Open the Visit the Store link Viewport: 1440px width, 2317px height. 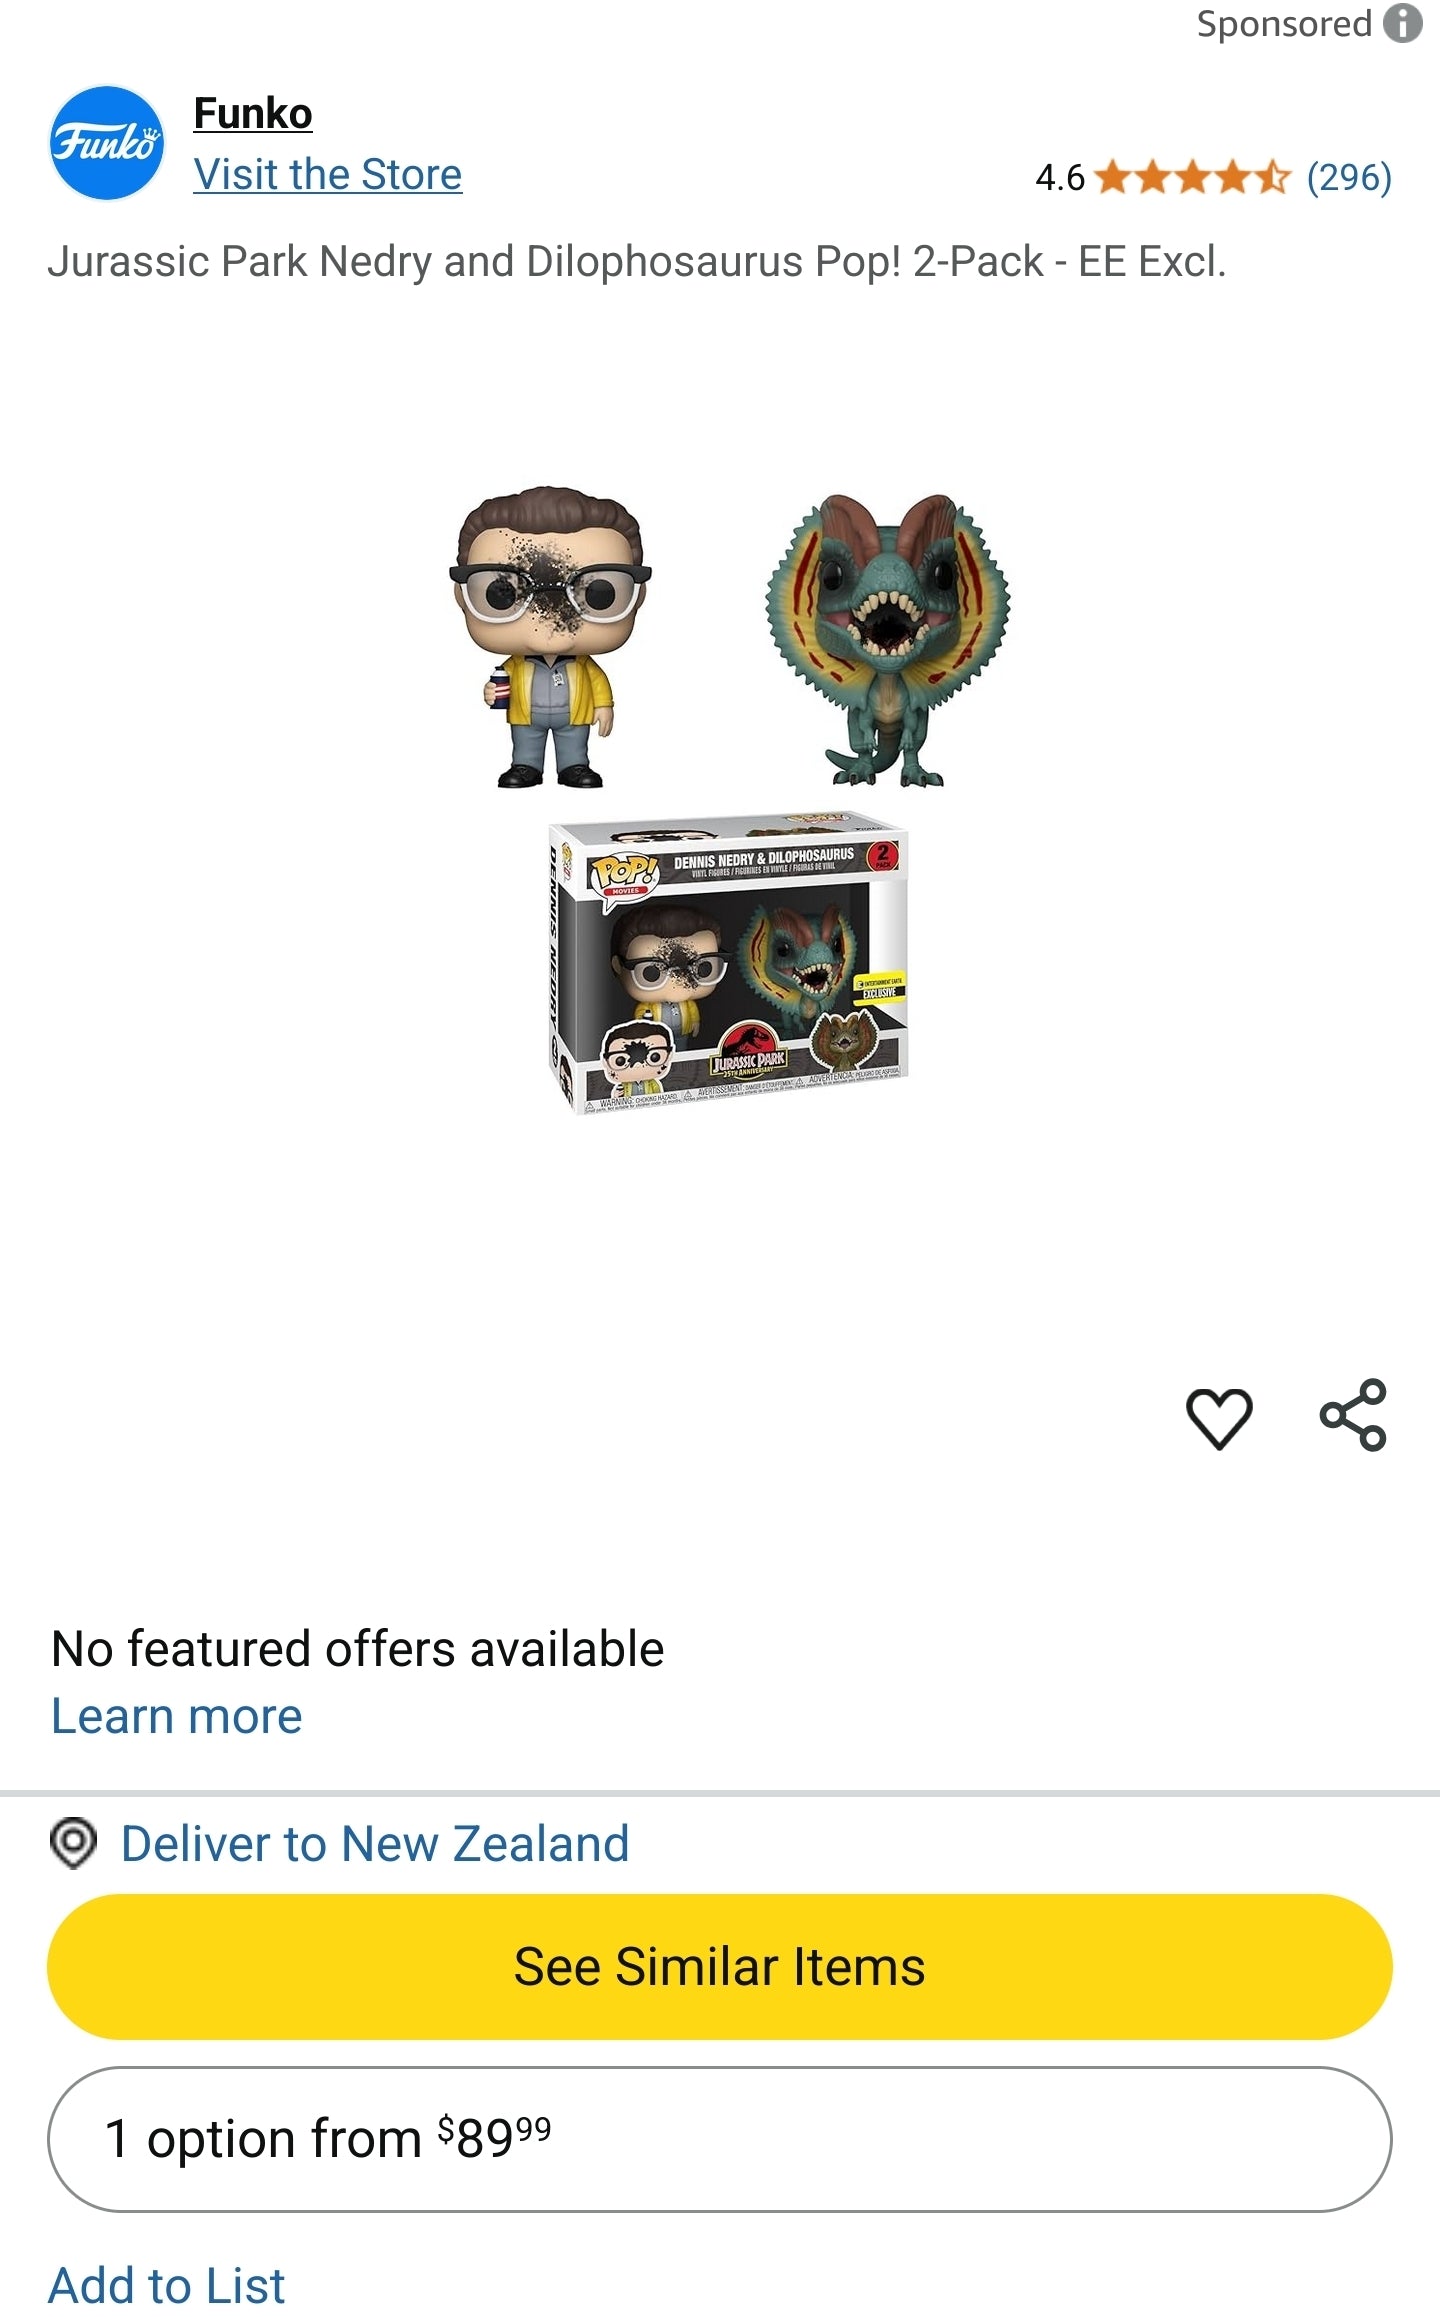click(328, 174)
